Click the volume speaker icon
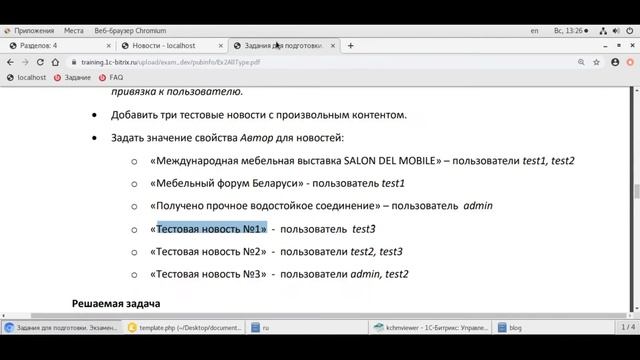640x360 pixels. (x=616, y=31)
